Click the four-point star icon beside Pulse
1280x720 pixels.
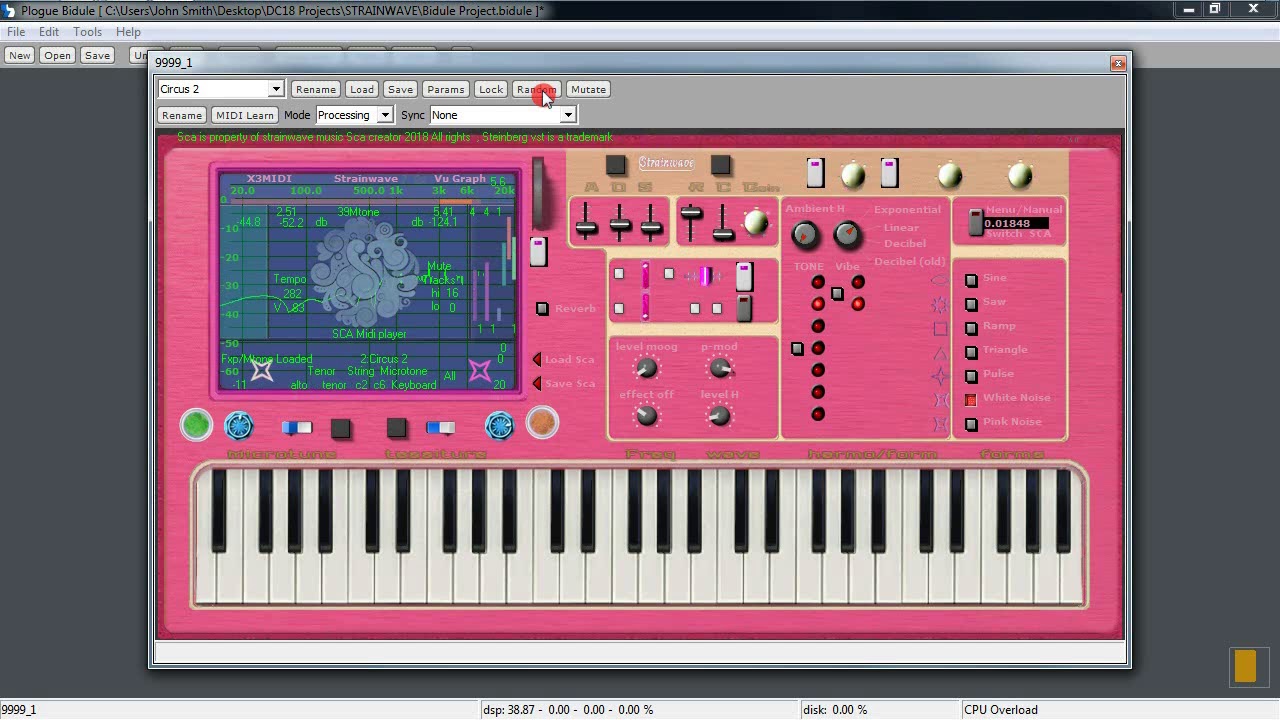(940, 376)
